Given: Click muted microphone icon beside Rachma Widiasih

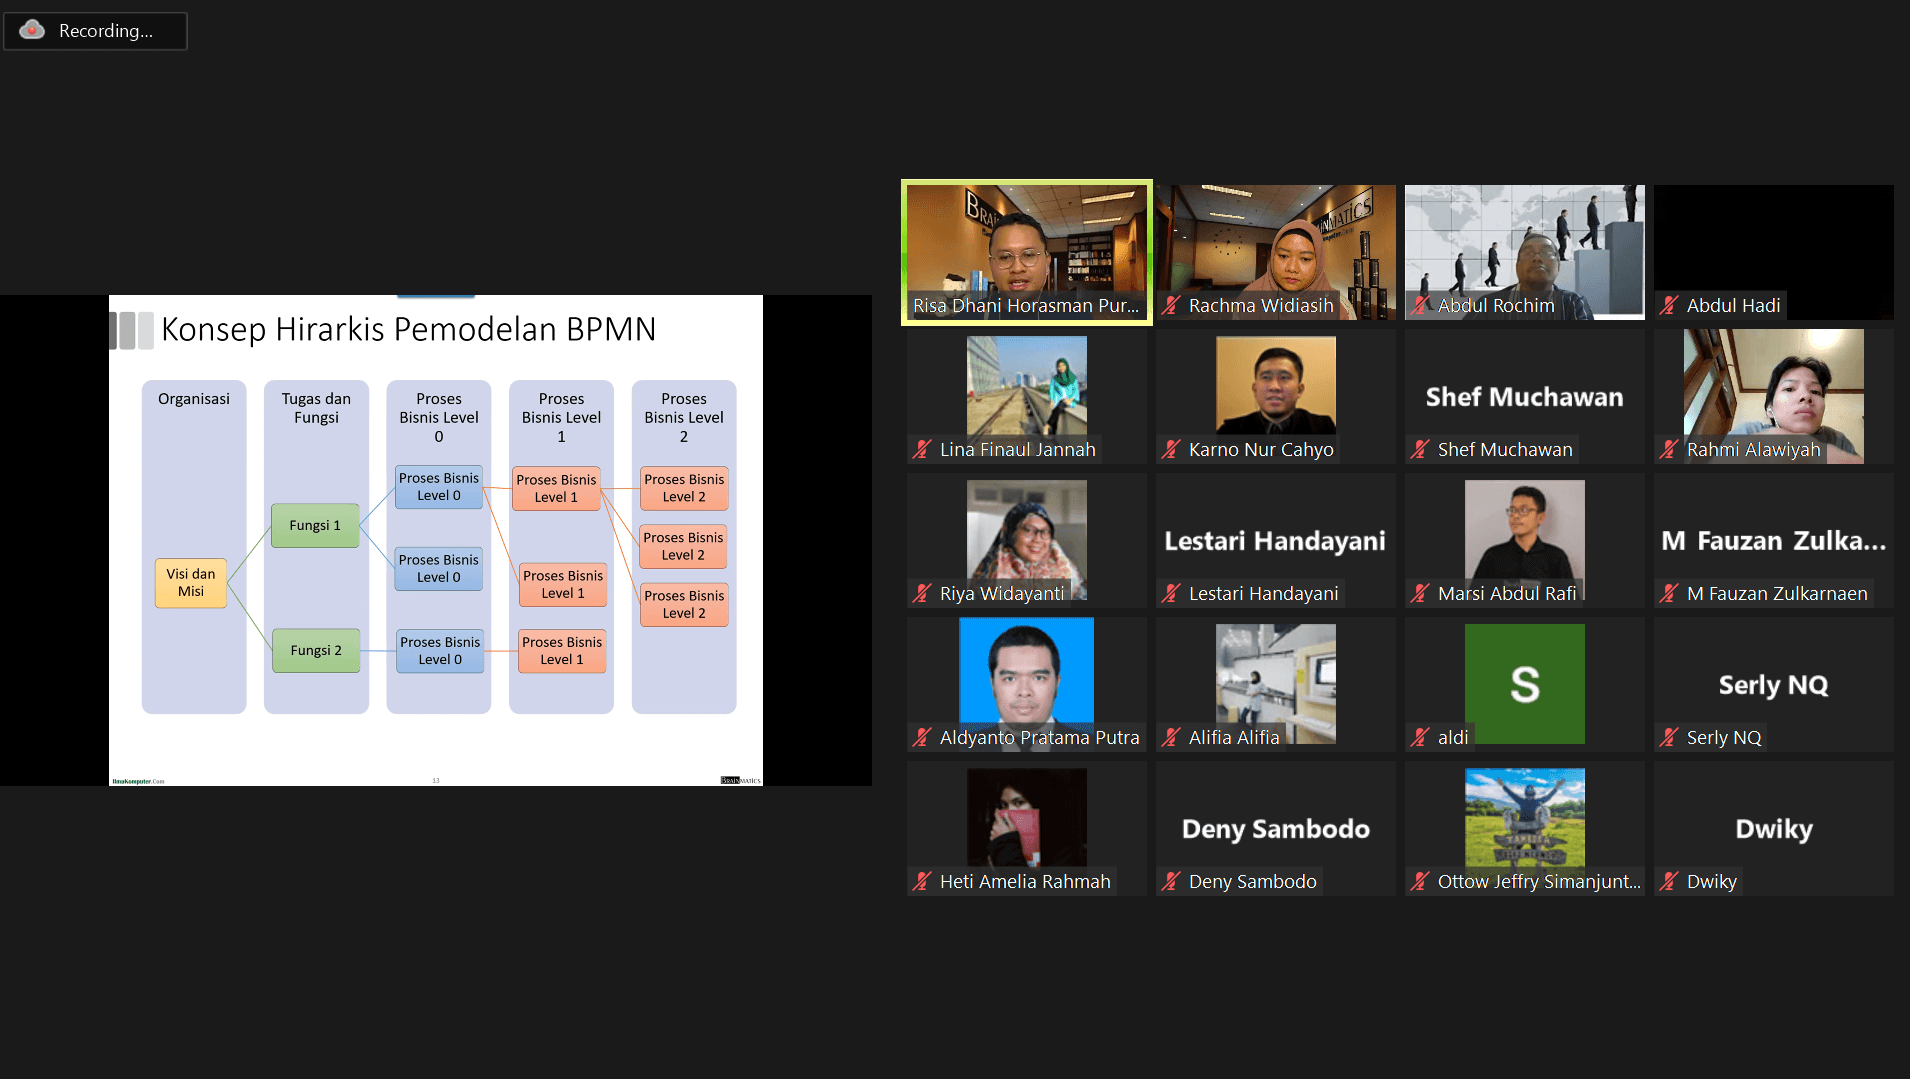Looking at the screenshot, I should (x=1171, y=306).
